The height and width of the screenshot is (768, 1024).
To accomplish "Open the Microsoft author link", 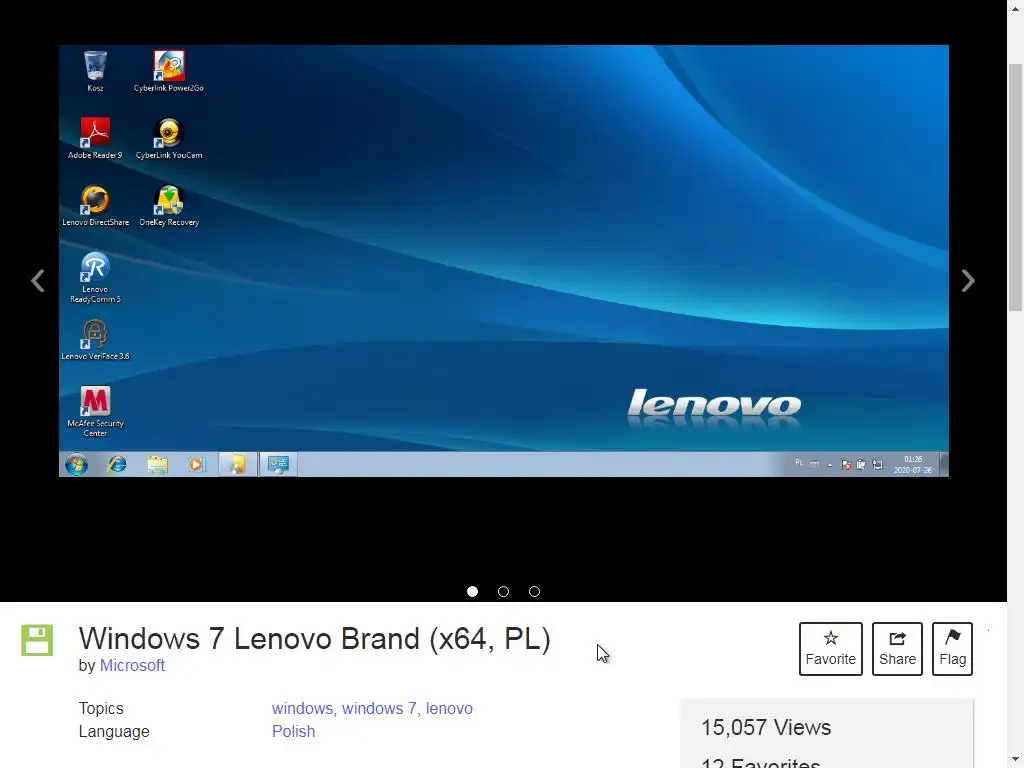I will (132, 665).
